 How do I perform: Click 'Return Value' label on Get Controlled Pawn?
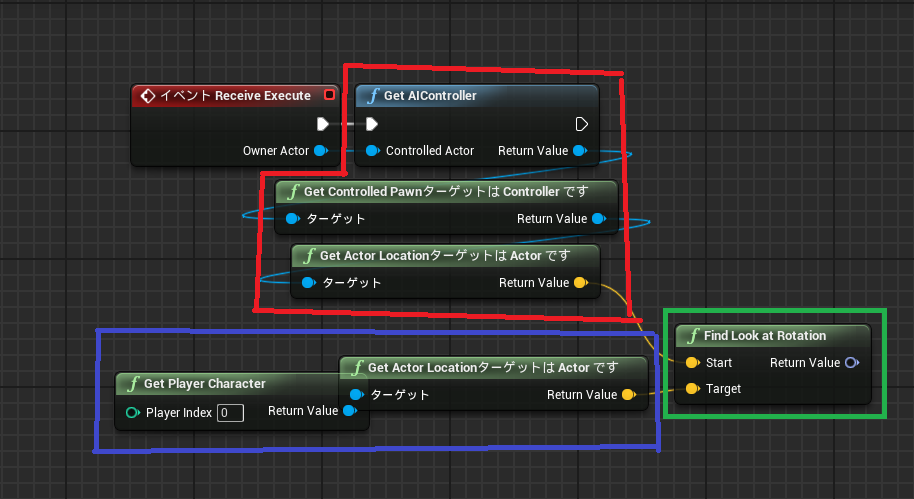coord(552,219)
